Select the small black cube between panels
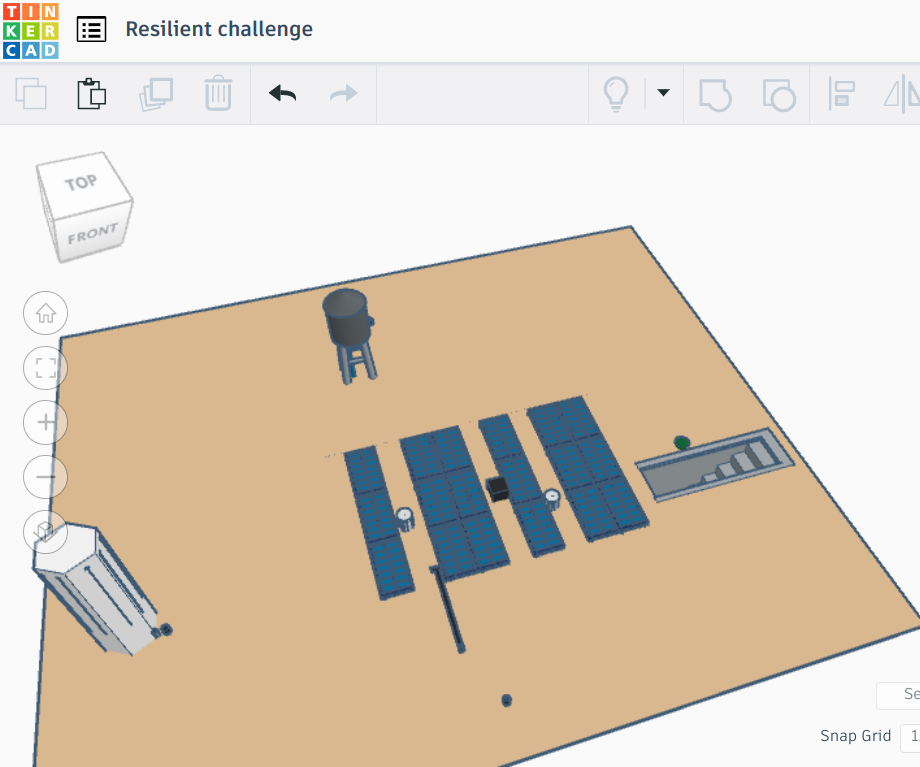 [498, 489]
